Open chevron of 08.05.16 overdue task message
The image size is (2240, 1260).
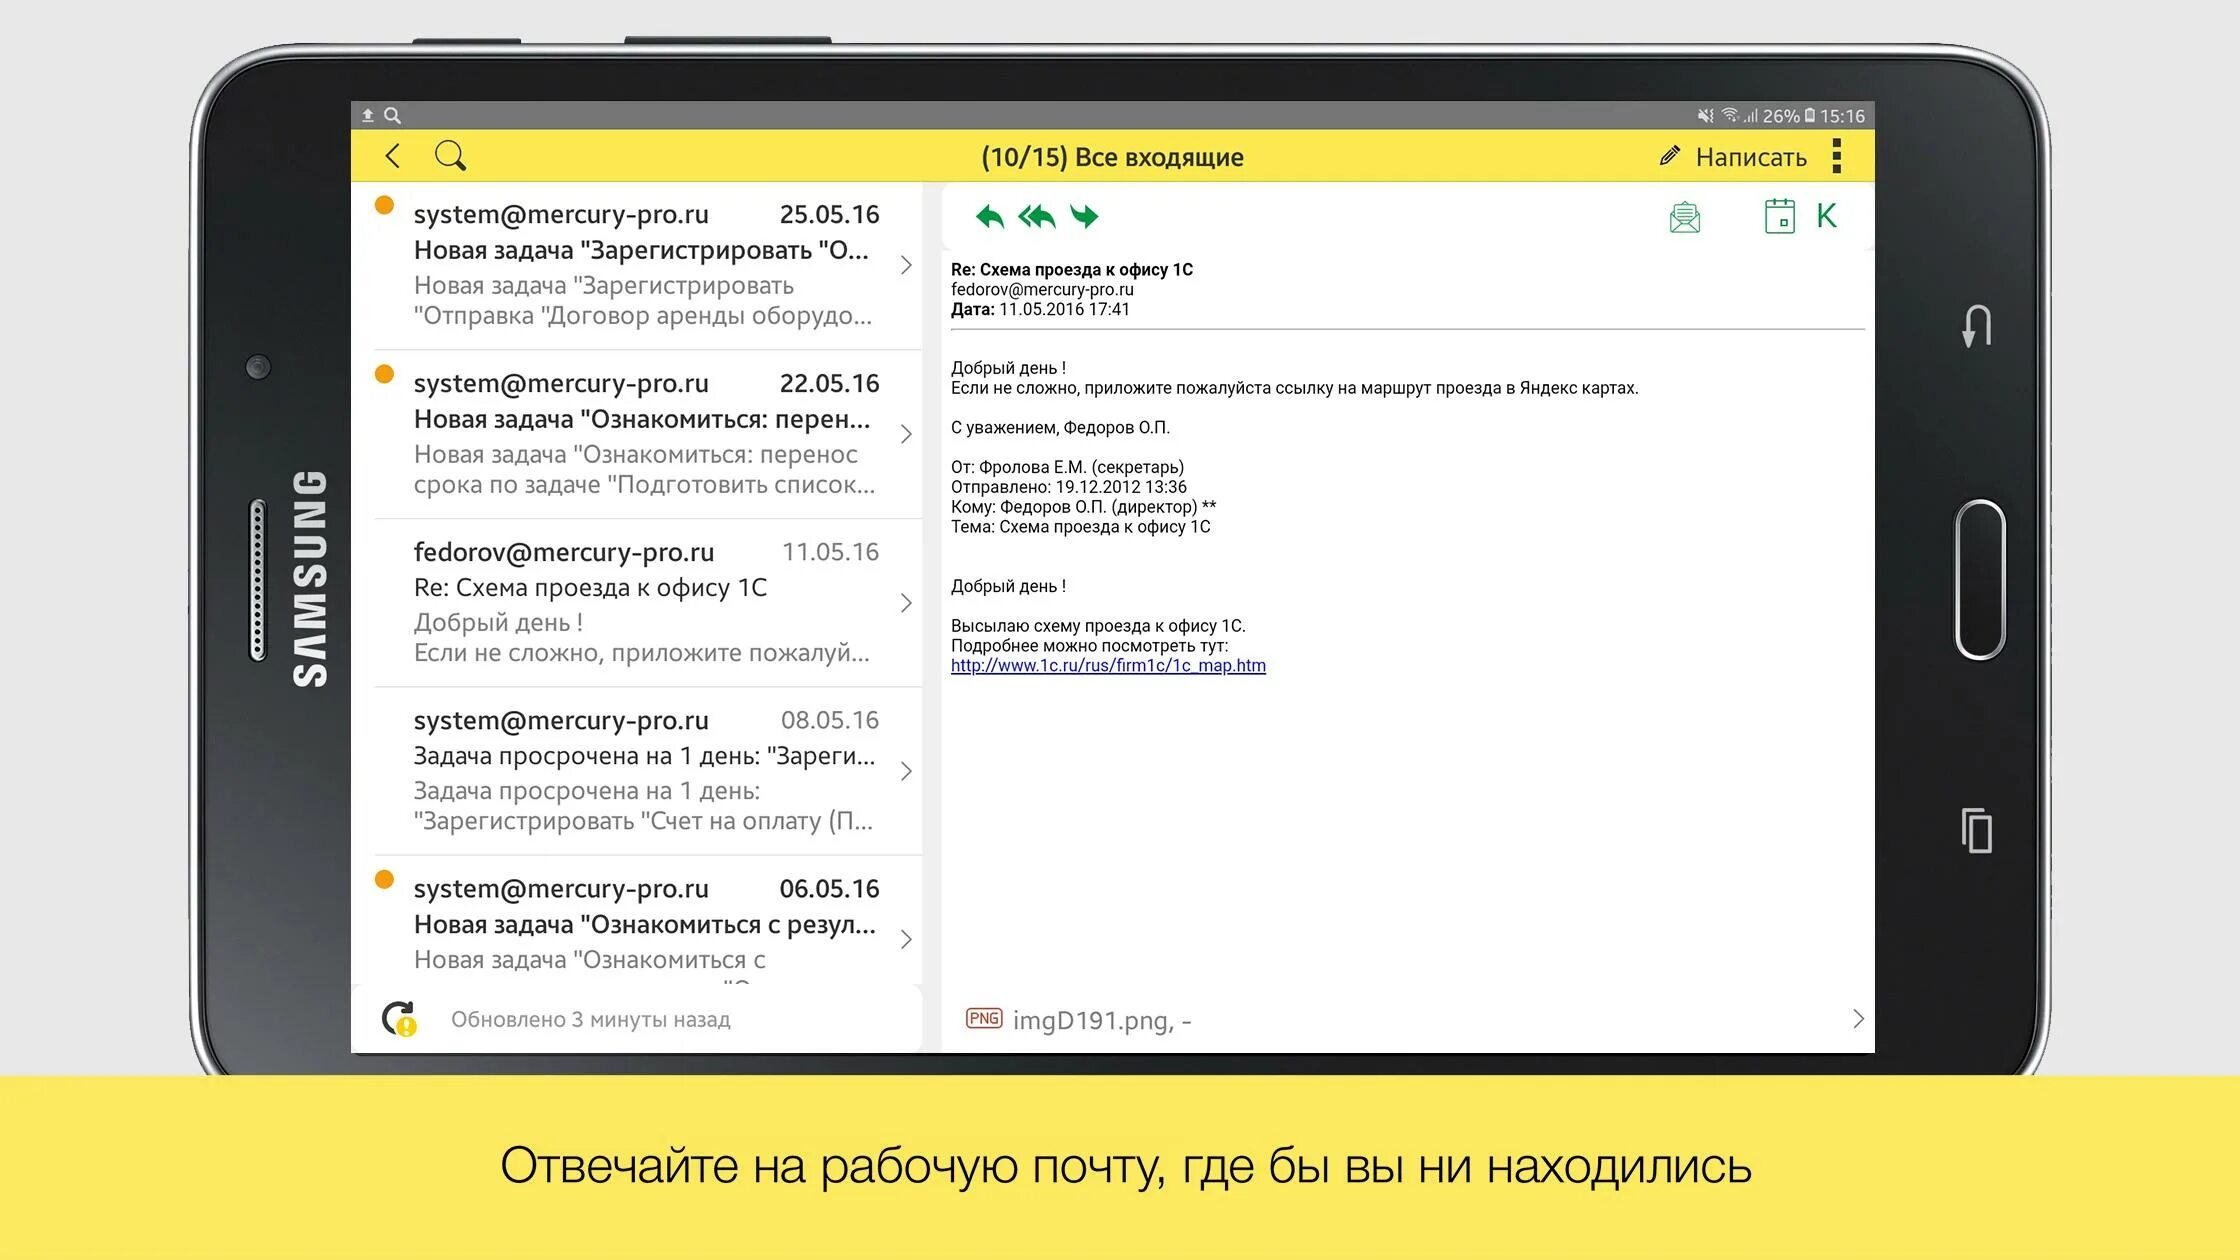tap(905, 771)
